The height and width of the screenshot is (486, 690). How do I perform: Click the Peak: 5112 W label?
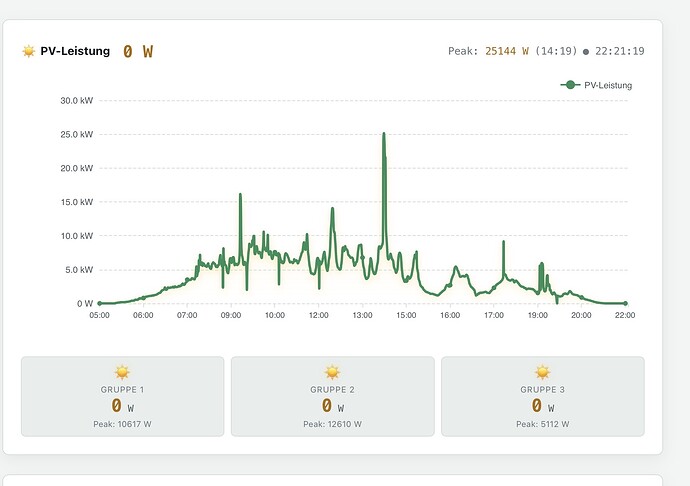[543, 424]
